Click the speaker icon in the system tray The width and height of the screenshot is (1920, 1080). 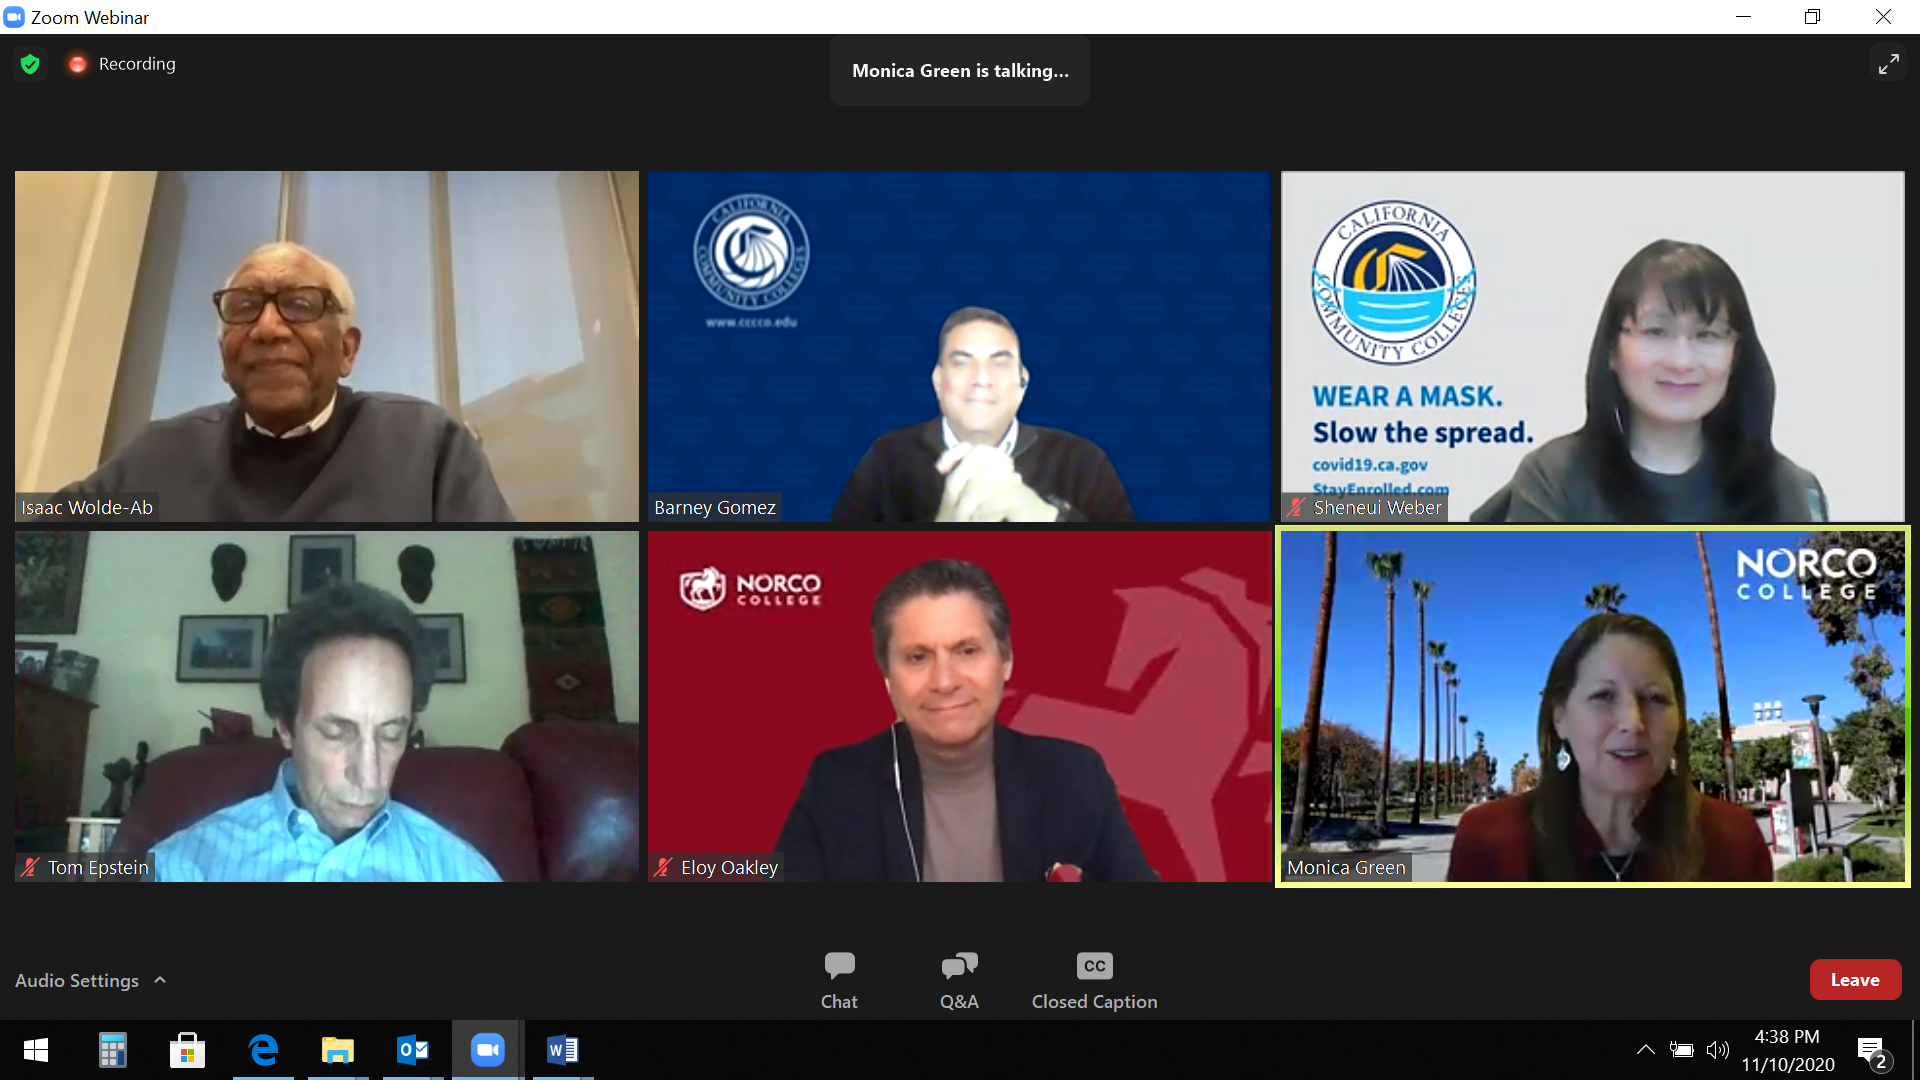coord(1719,1049)
